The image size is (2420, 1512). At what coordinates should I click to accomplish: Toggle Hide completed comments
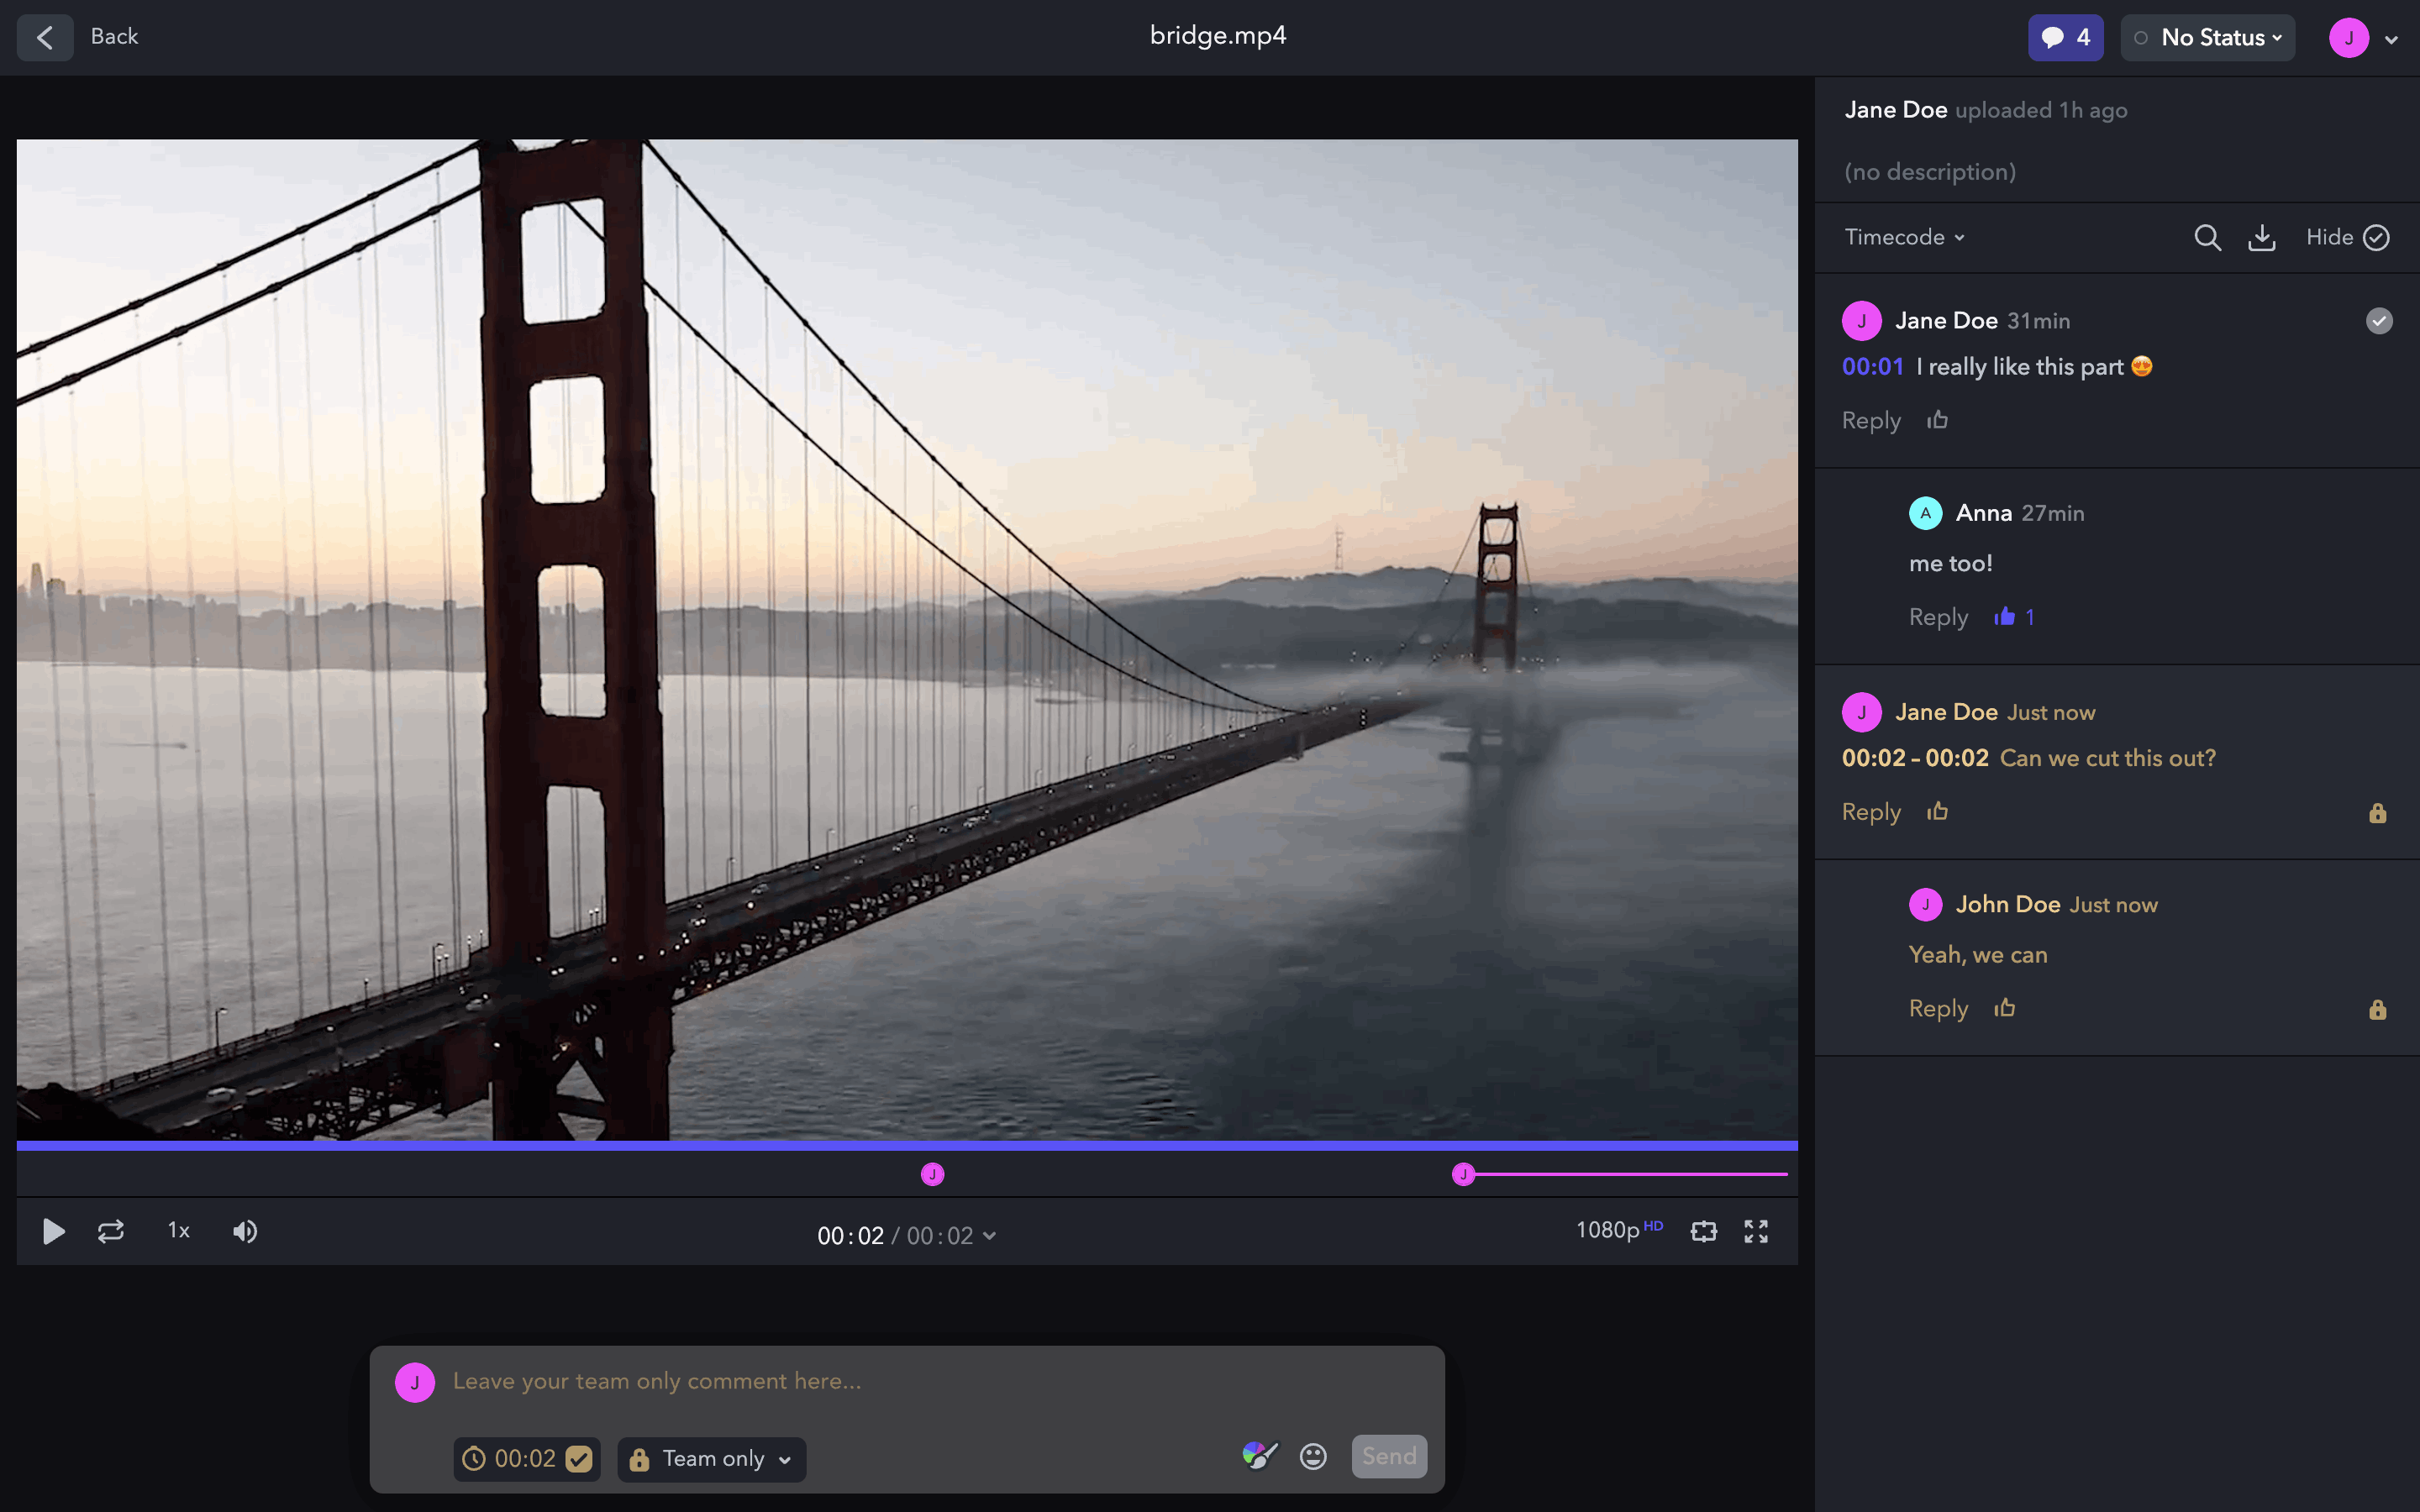[x=2347, y=238]
